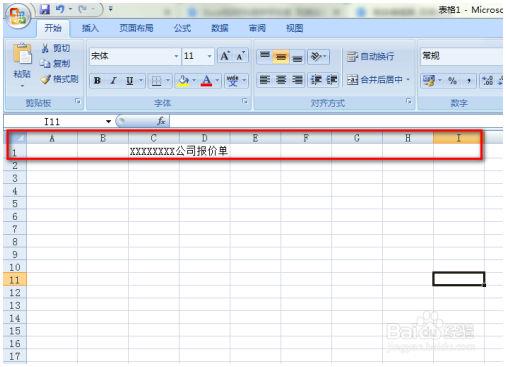This screenshot has height=367, width=506.
Task: Expand the Name Box dropdown arrow
Action: (108, 122)
